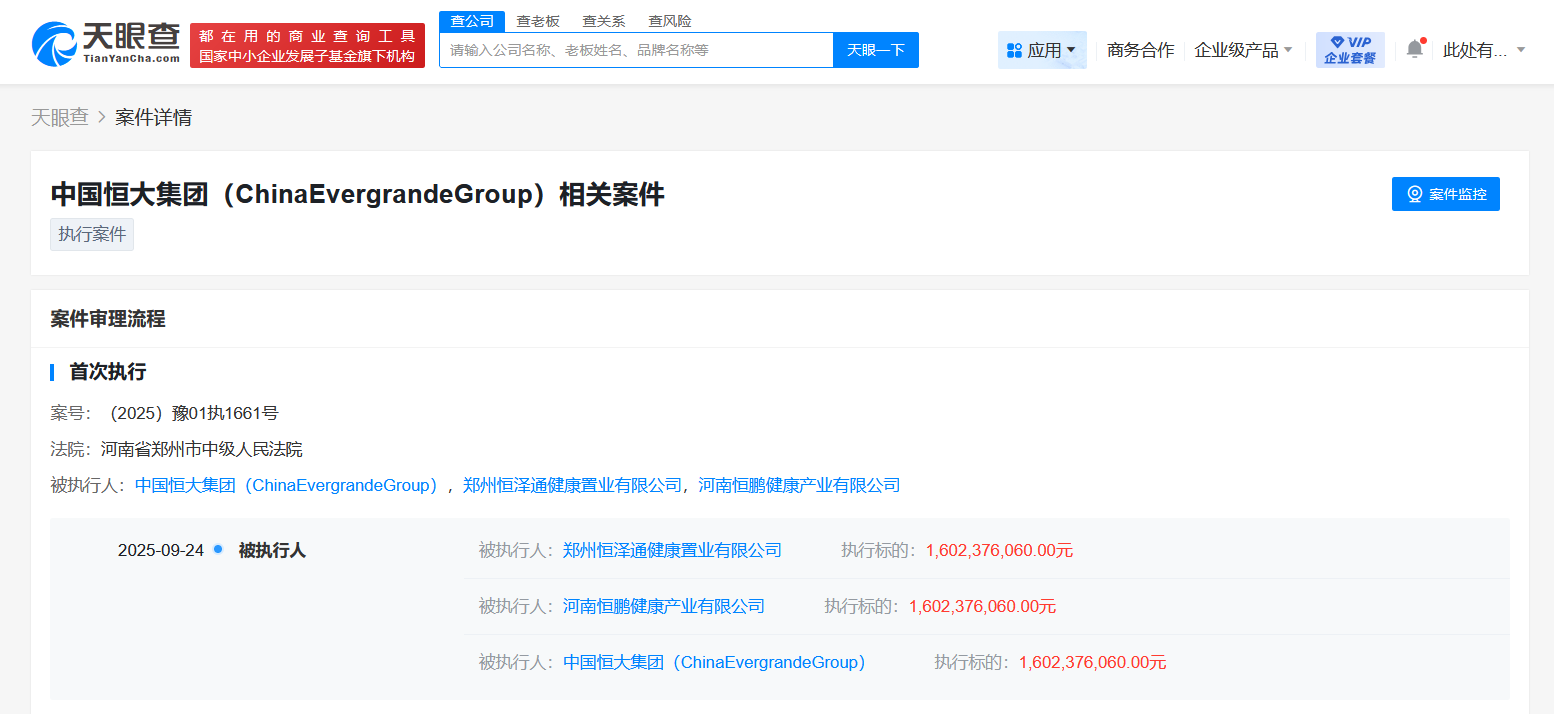This screenshot has height=714, width=1554.
Task: Click the 案件监控 button
Action: (1446, 194)
